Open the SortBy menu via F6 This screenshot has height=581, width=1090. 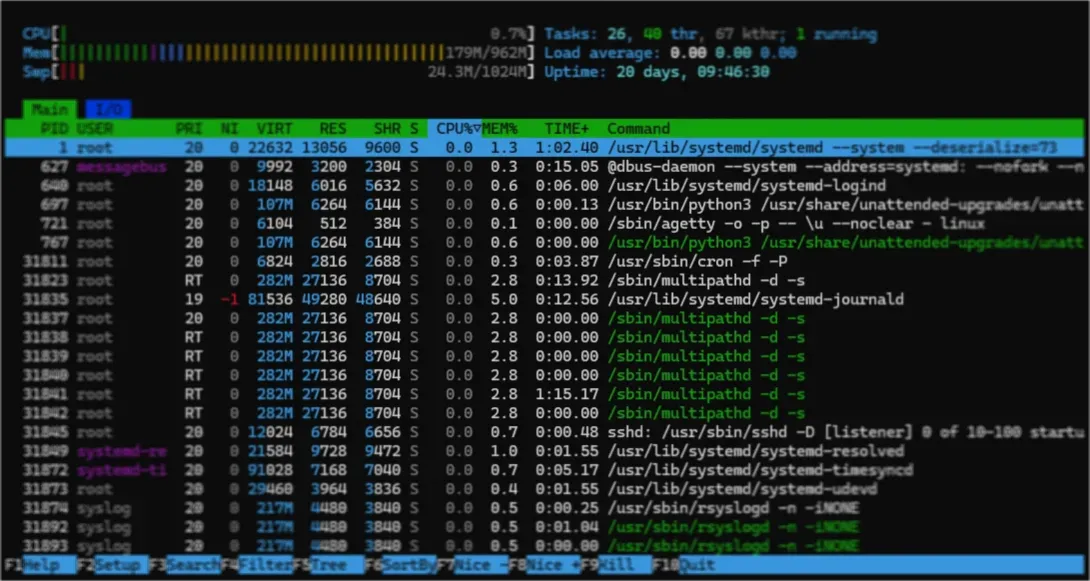tap(405, 565)
